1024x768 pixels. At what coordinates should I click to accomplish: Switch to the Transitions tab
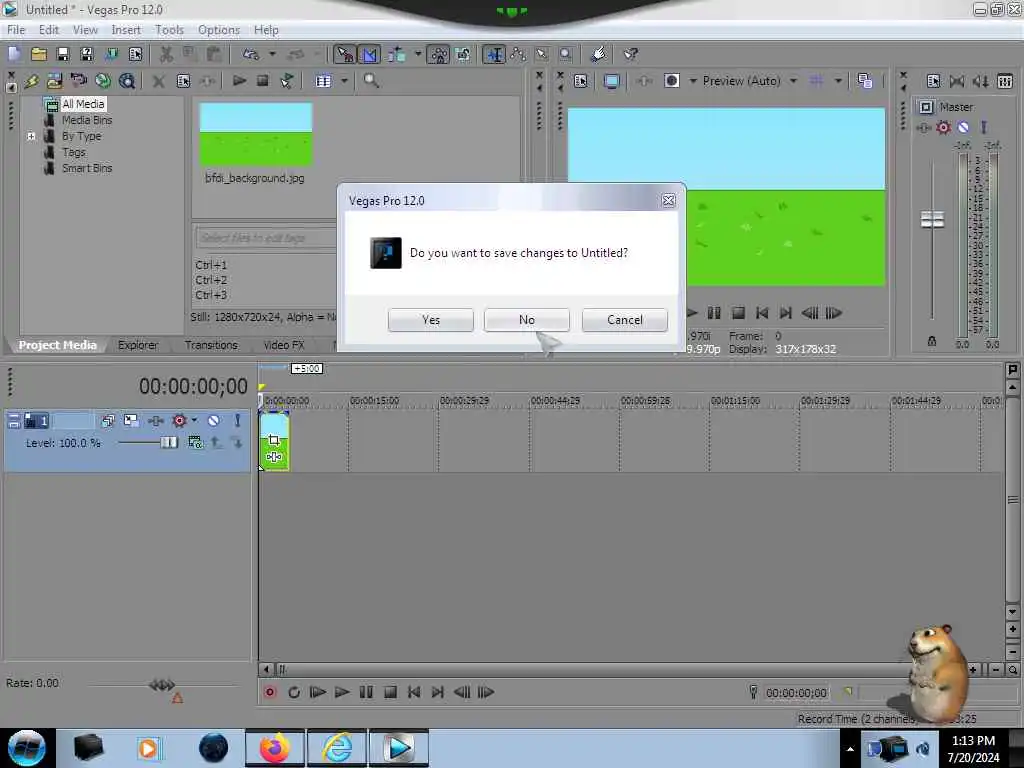[211, 345]
